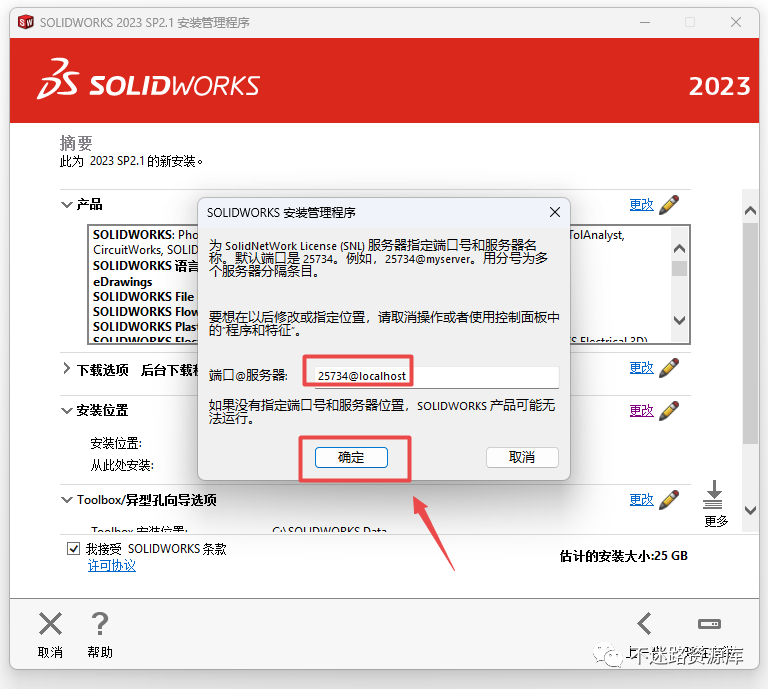Collapse the Toolbox/异型孔向导选项 section
Screen dimensions: 768x689
(x=66, y=500)
